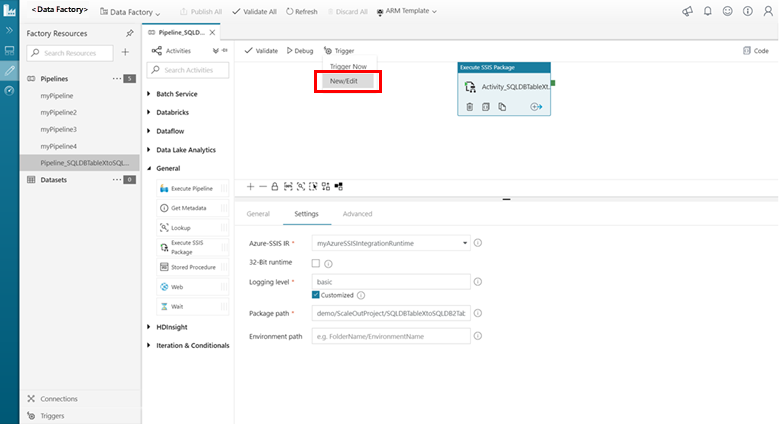Uncheck the Customized checkbox
This screenshot has height=424, width=780.
pos(315,295)
